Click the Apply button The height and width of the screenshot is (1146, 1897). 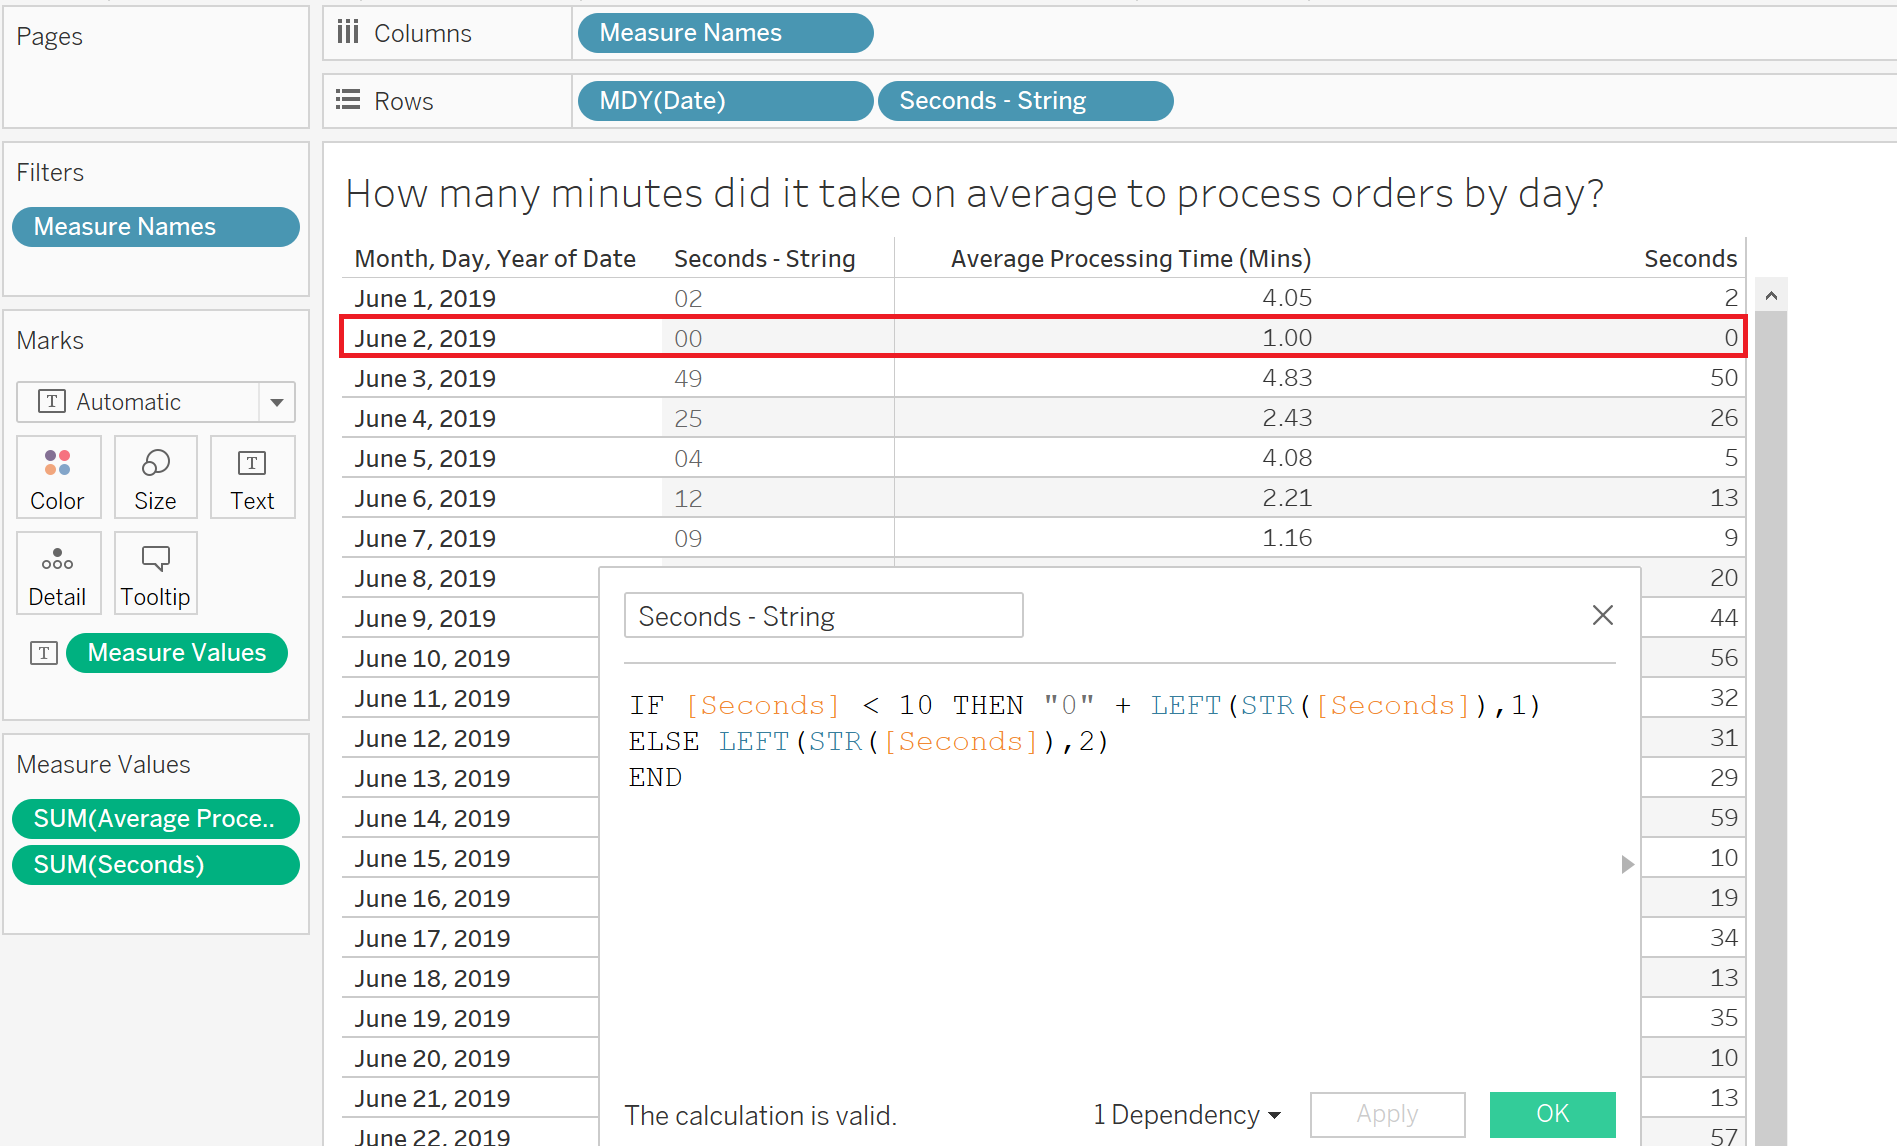point(1387,1114)
